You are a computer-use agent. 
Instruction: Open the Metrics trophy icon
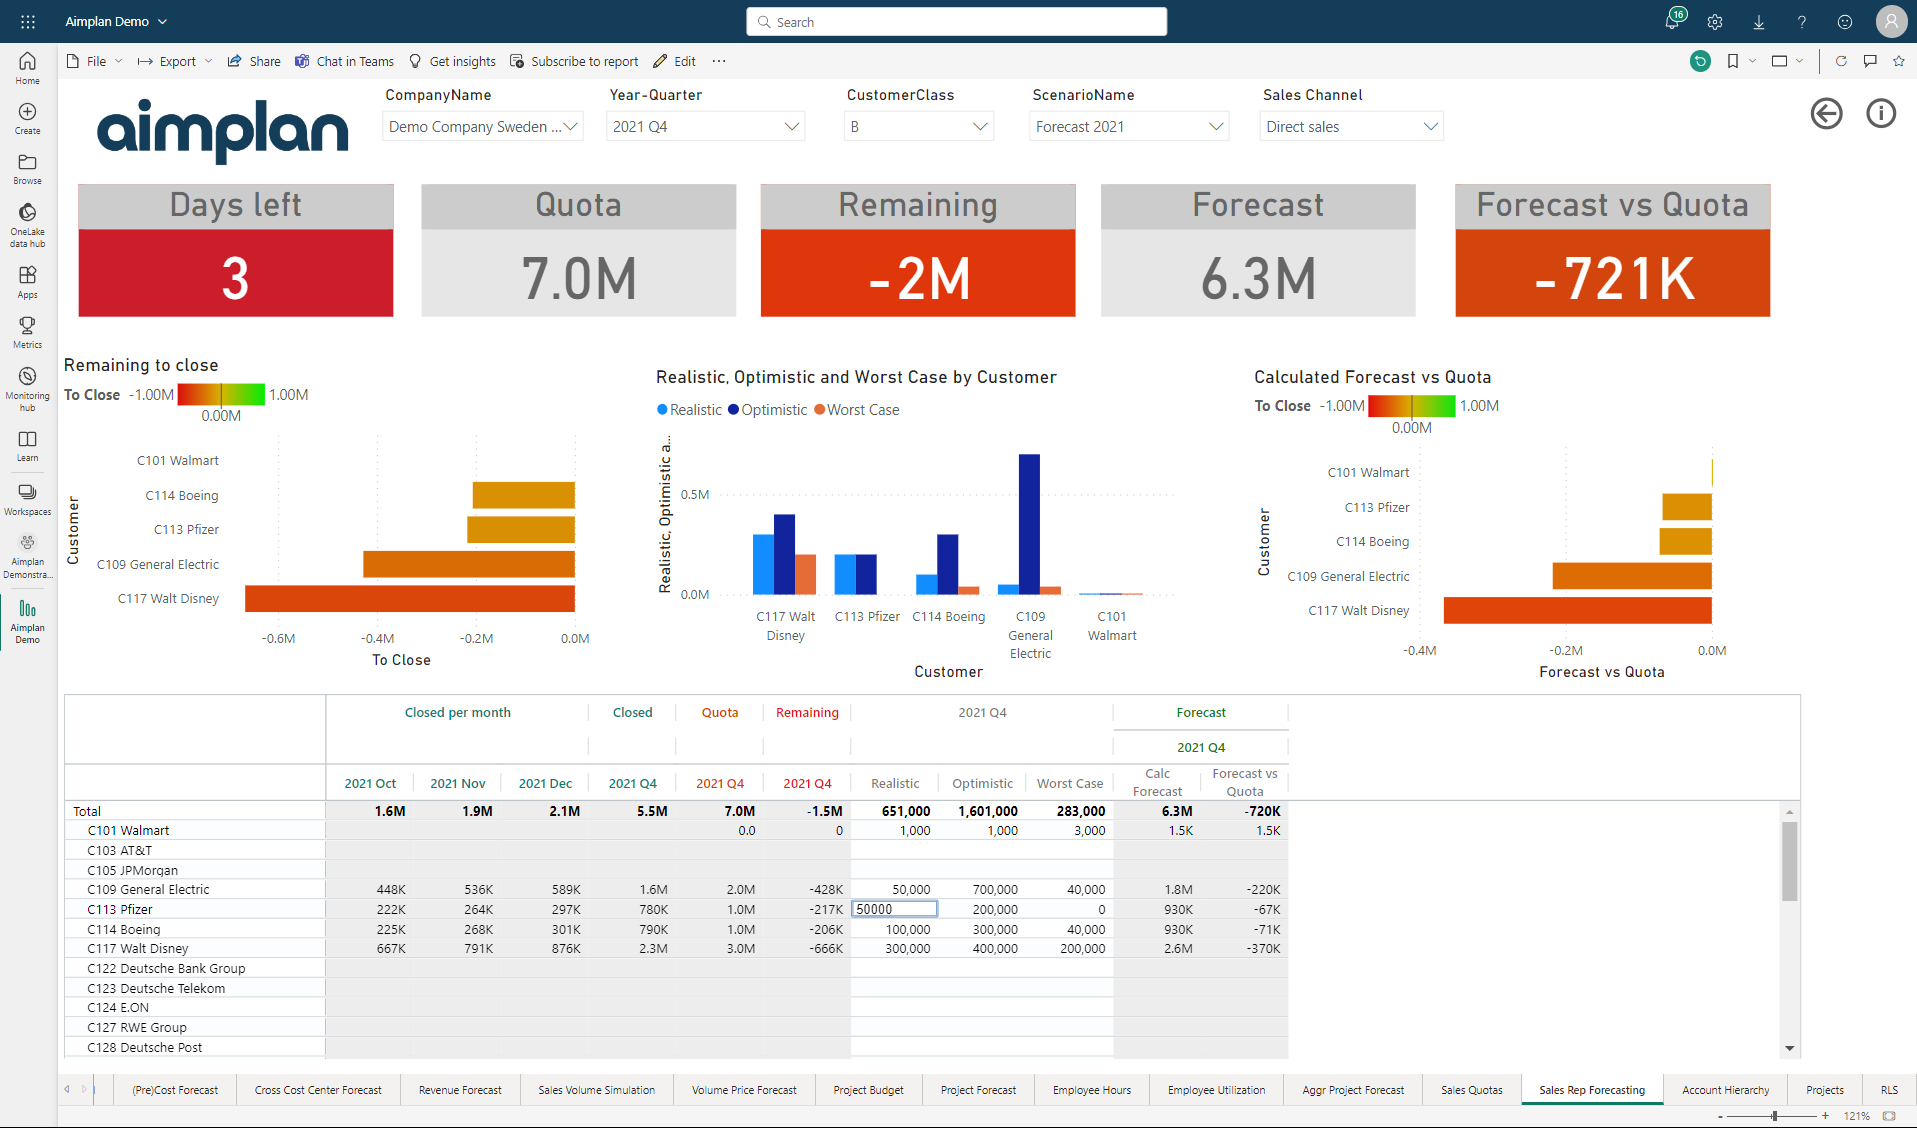(27, 332)
